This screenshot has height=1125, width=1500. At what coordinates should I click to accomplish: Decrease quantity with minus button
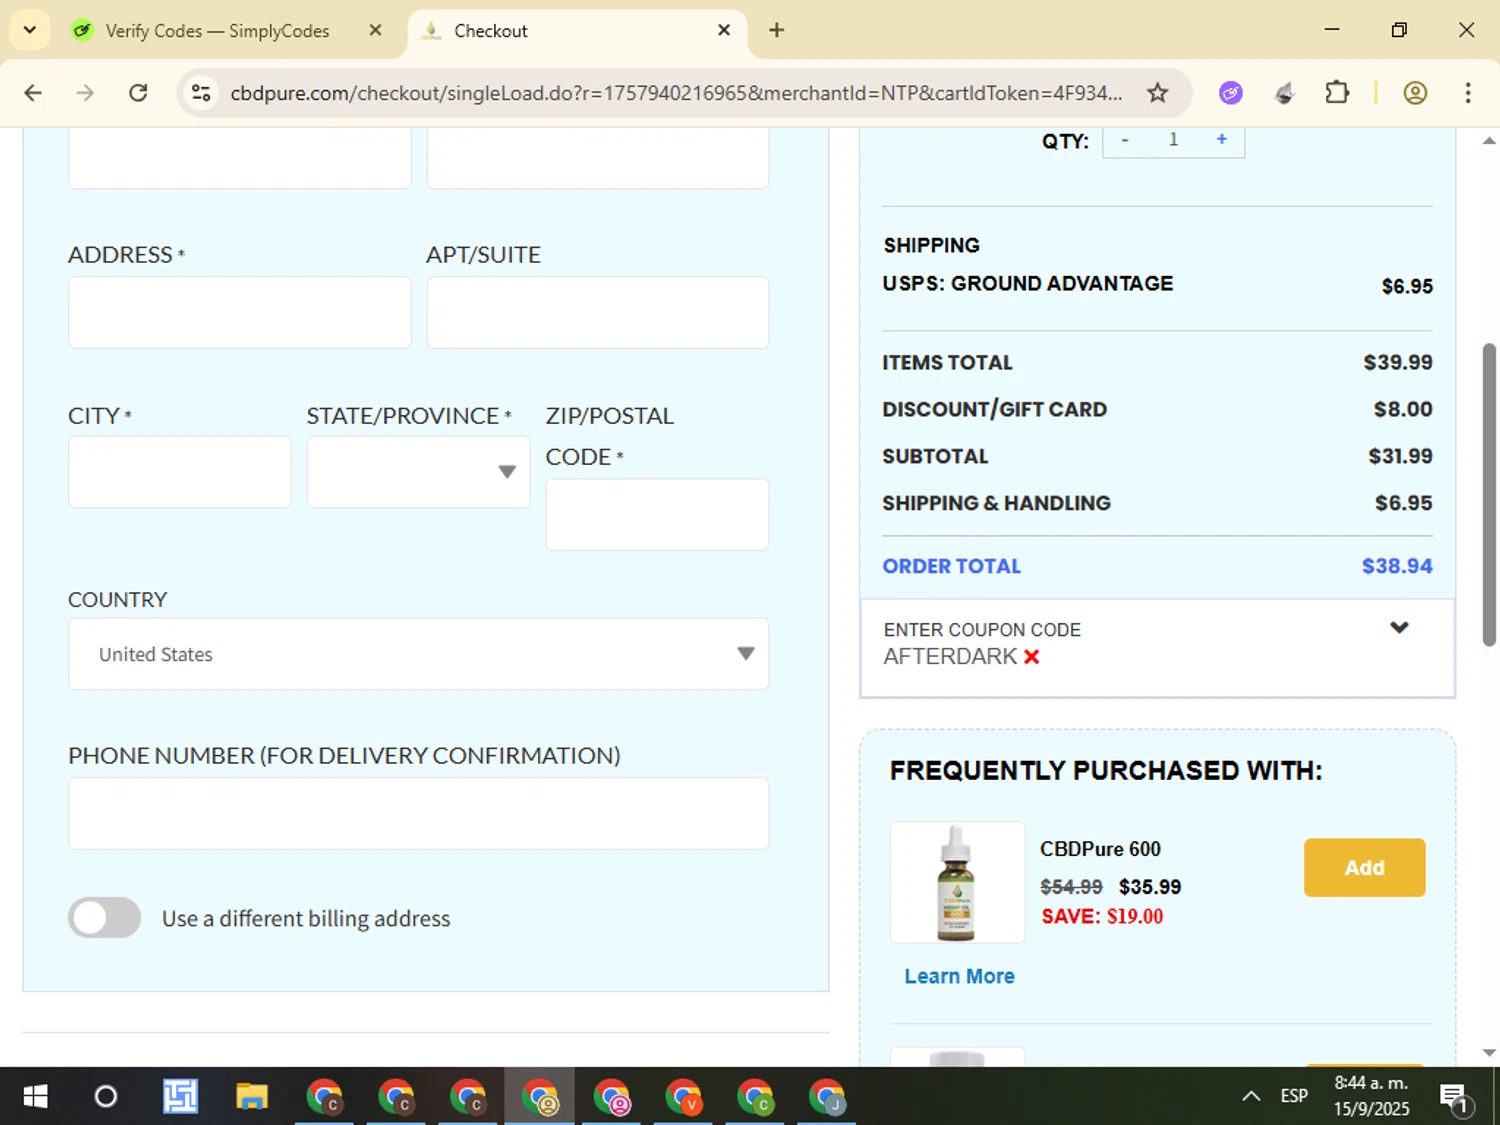[x=1125, y=140]
